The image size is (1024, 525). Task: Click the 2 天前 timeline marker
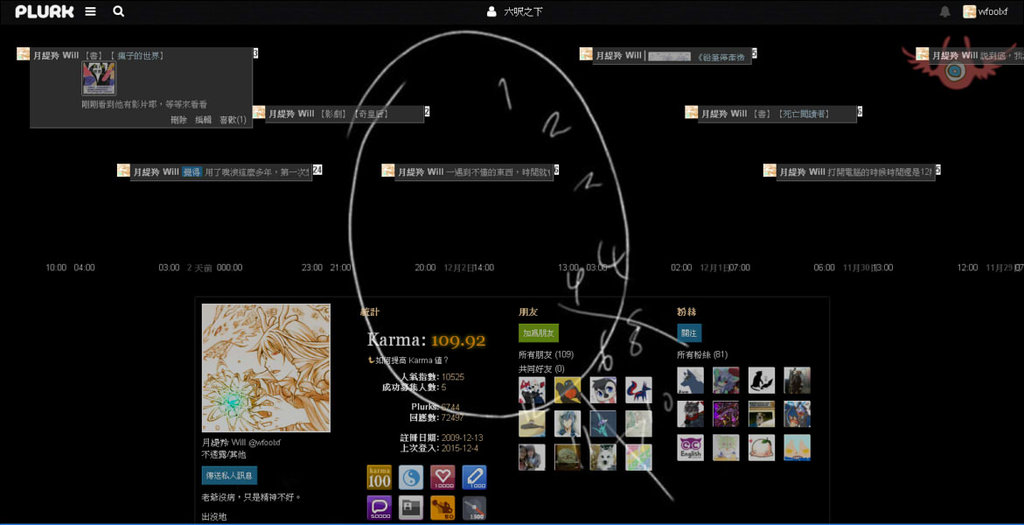pos(200,268)
